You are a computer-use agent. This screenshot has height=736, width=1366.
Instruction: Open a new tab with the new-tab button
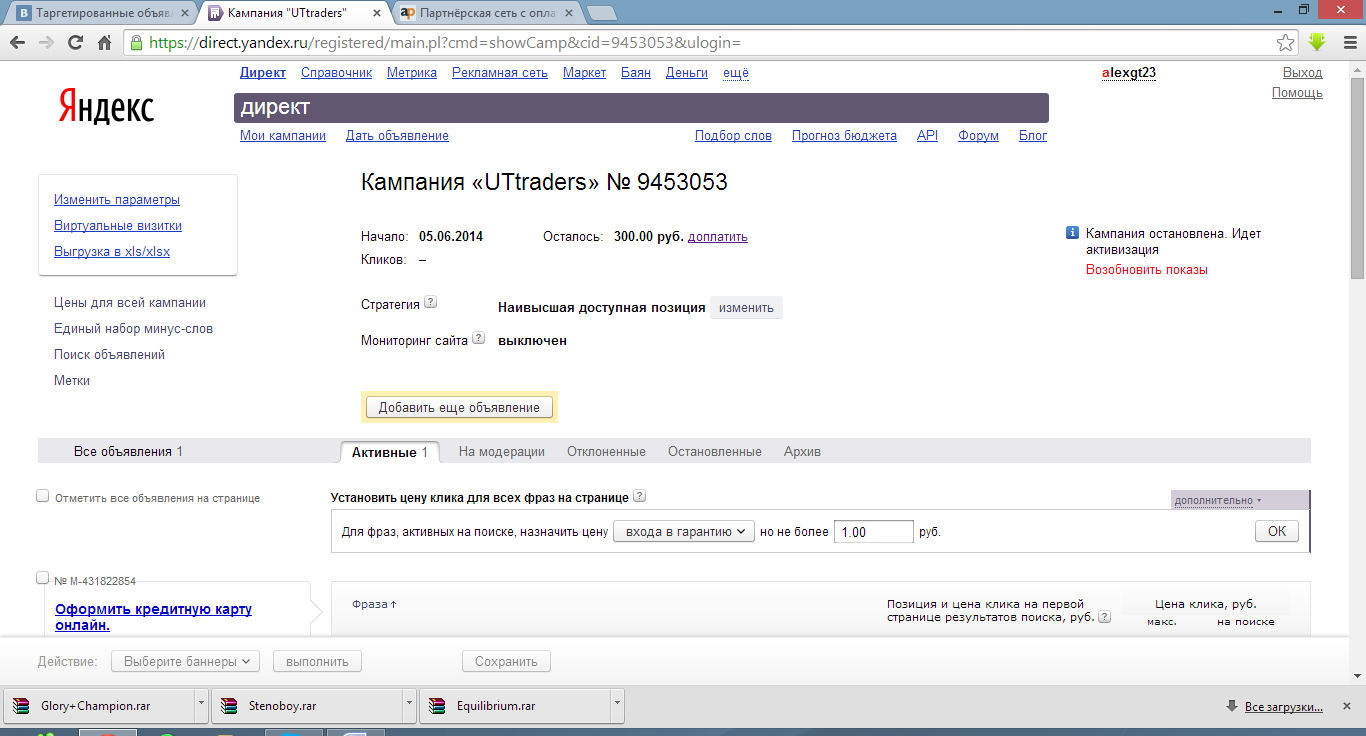pos(601,13)
